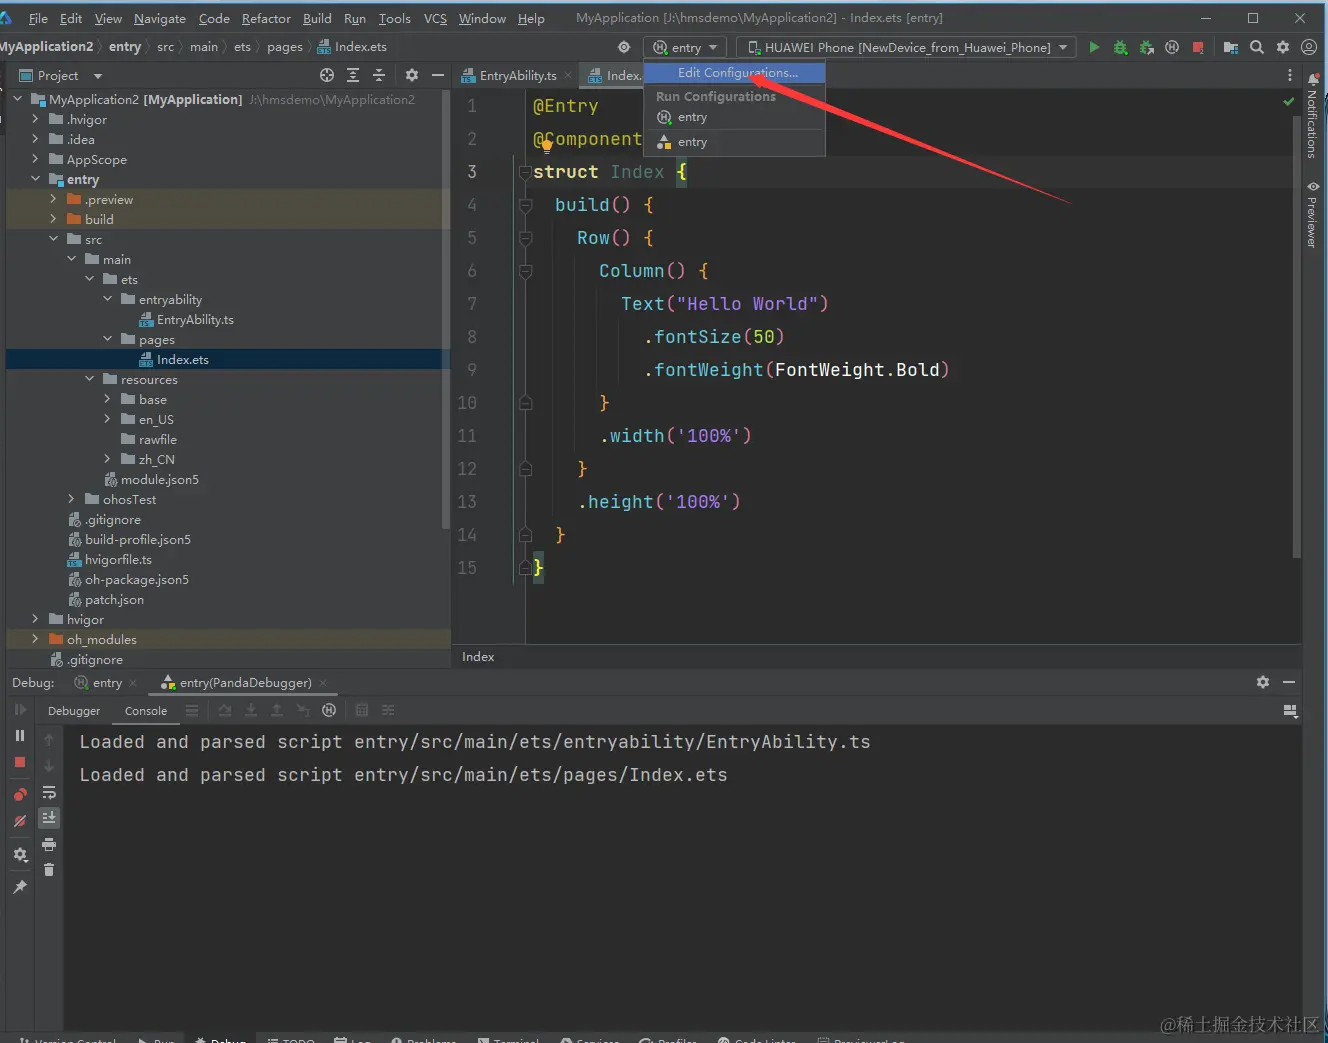Open View Breakpoints in debug sidebar

point(20,795)
